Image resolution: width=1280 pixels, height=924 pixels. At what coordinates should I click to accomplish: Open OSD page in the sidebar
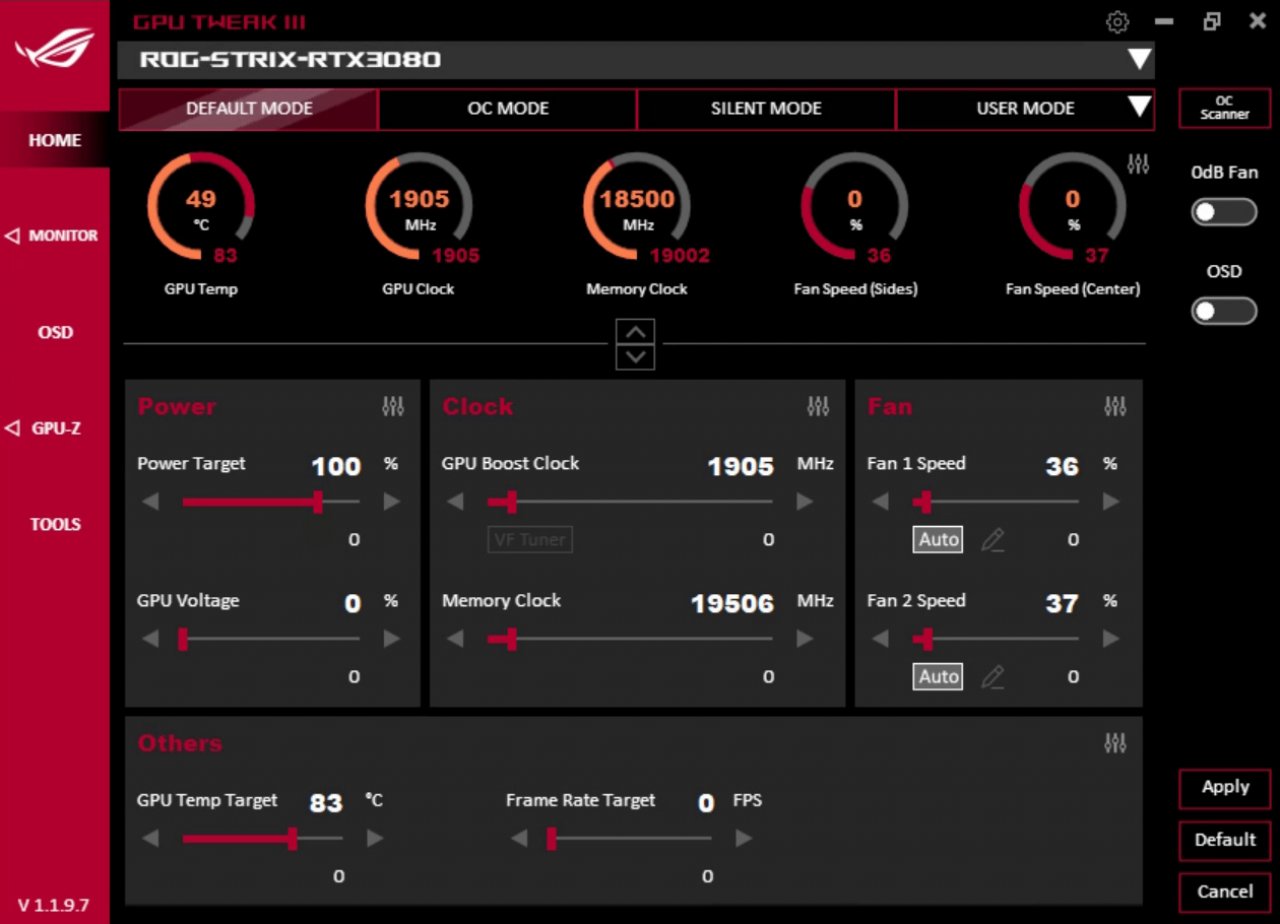click(54, 333)
